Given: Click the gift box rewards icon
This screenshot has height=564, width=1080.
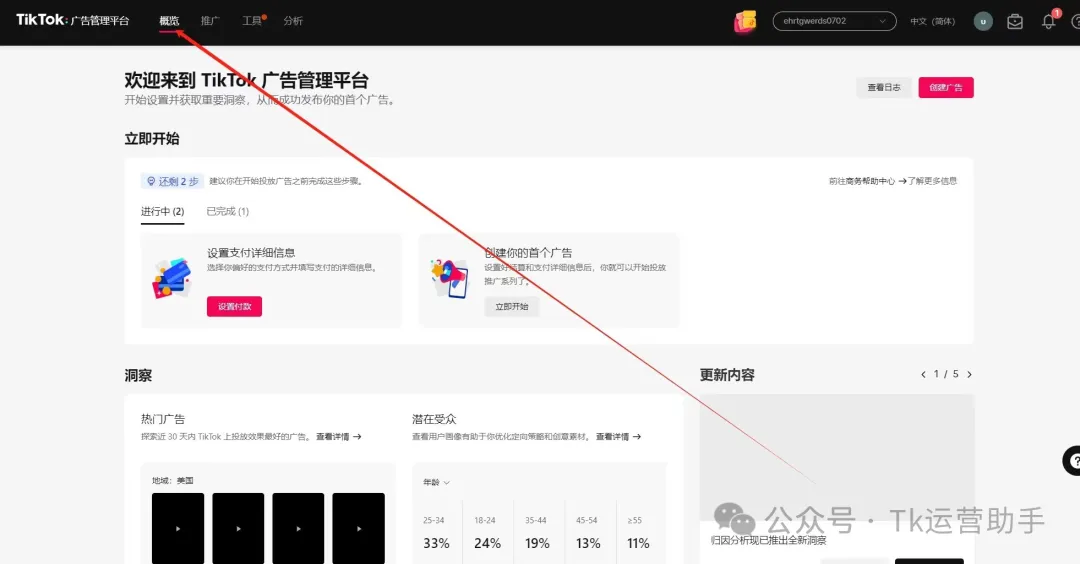Looking at the screenshot, I should pyautogui.click(x=745, y=21).
